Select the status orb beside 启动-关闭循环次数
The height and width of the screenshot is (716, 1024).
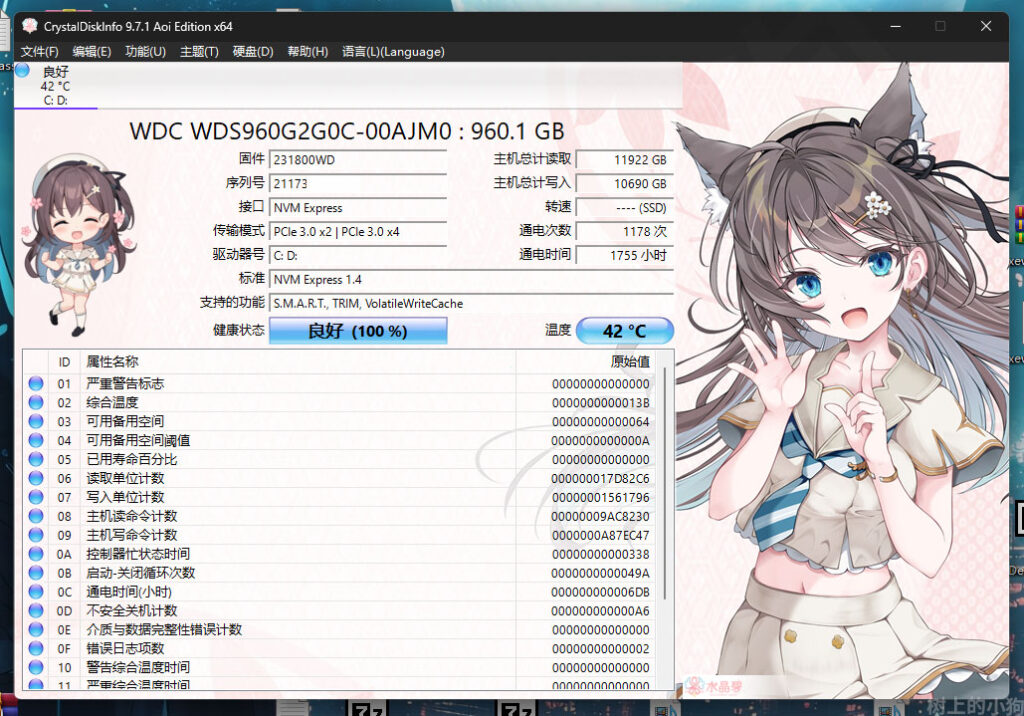click(x=36, y=573)
